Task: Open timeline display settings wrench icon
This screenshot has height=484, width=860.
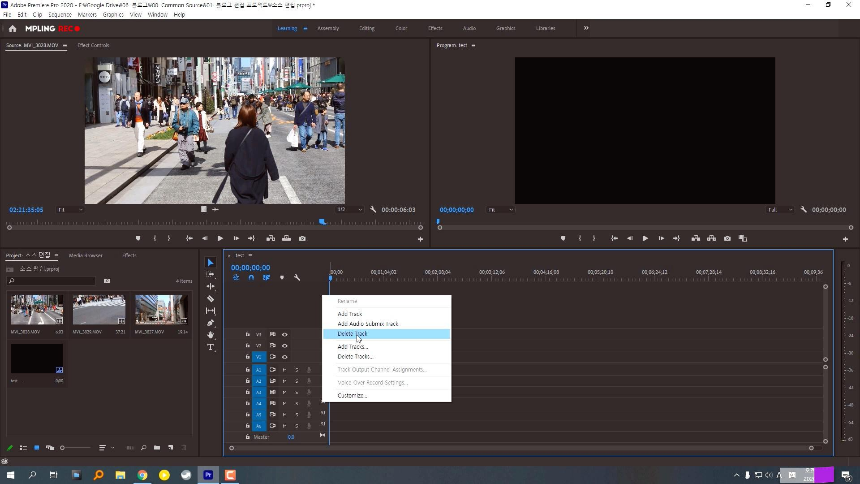Action: point(297,277)
